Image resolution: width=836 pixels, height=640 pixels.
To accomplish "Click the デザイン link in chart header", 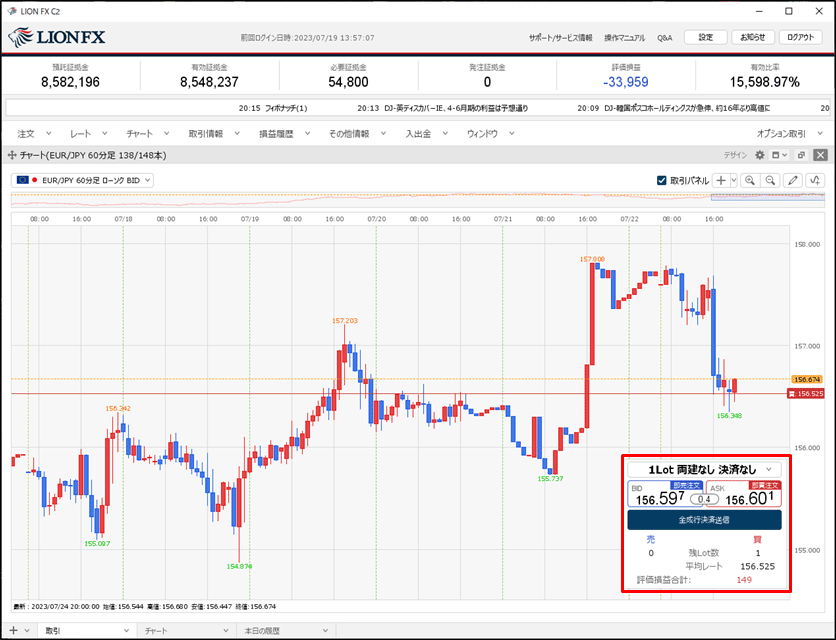I will 735,155.
